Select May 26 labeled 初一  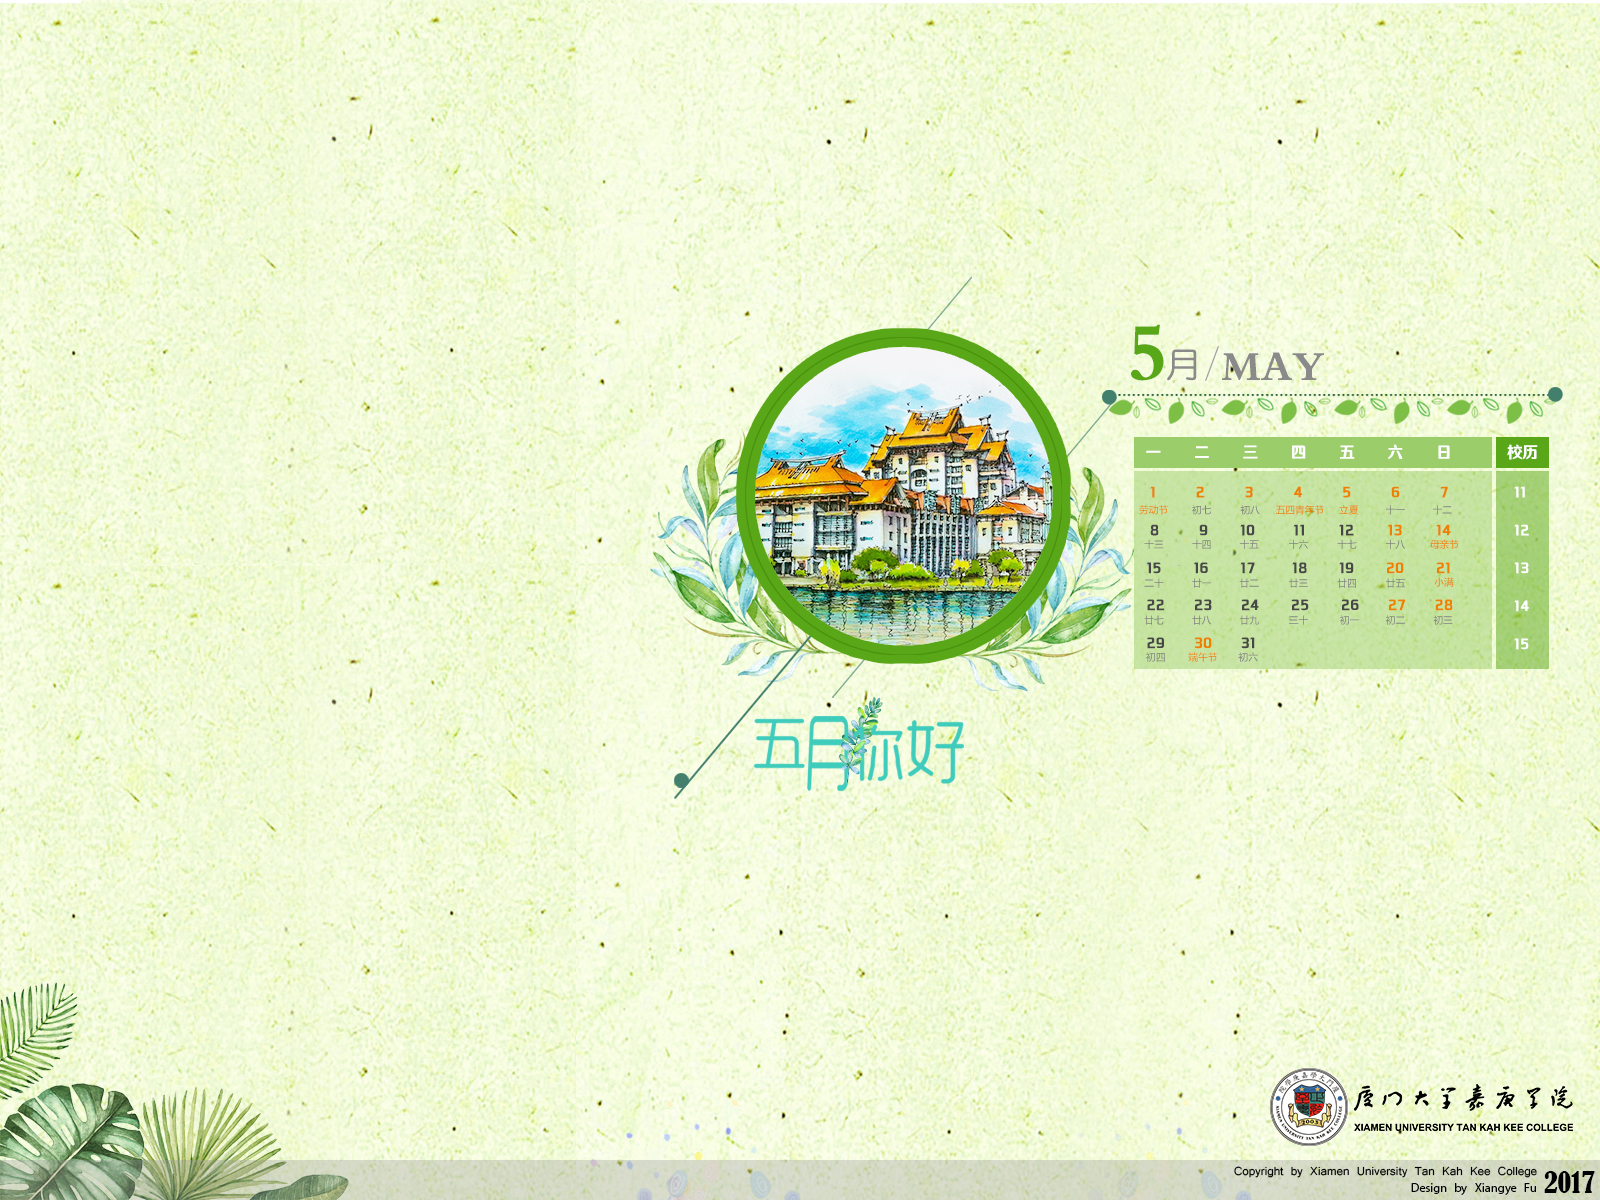(1349, 612)
